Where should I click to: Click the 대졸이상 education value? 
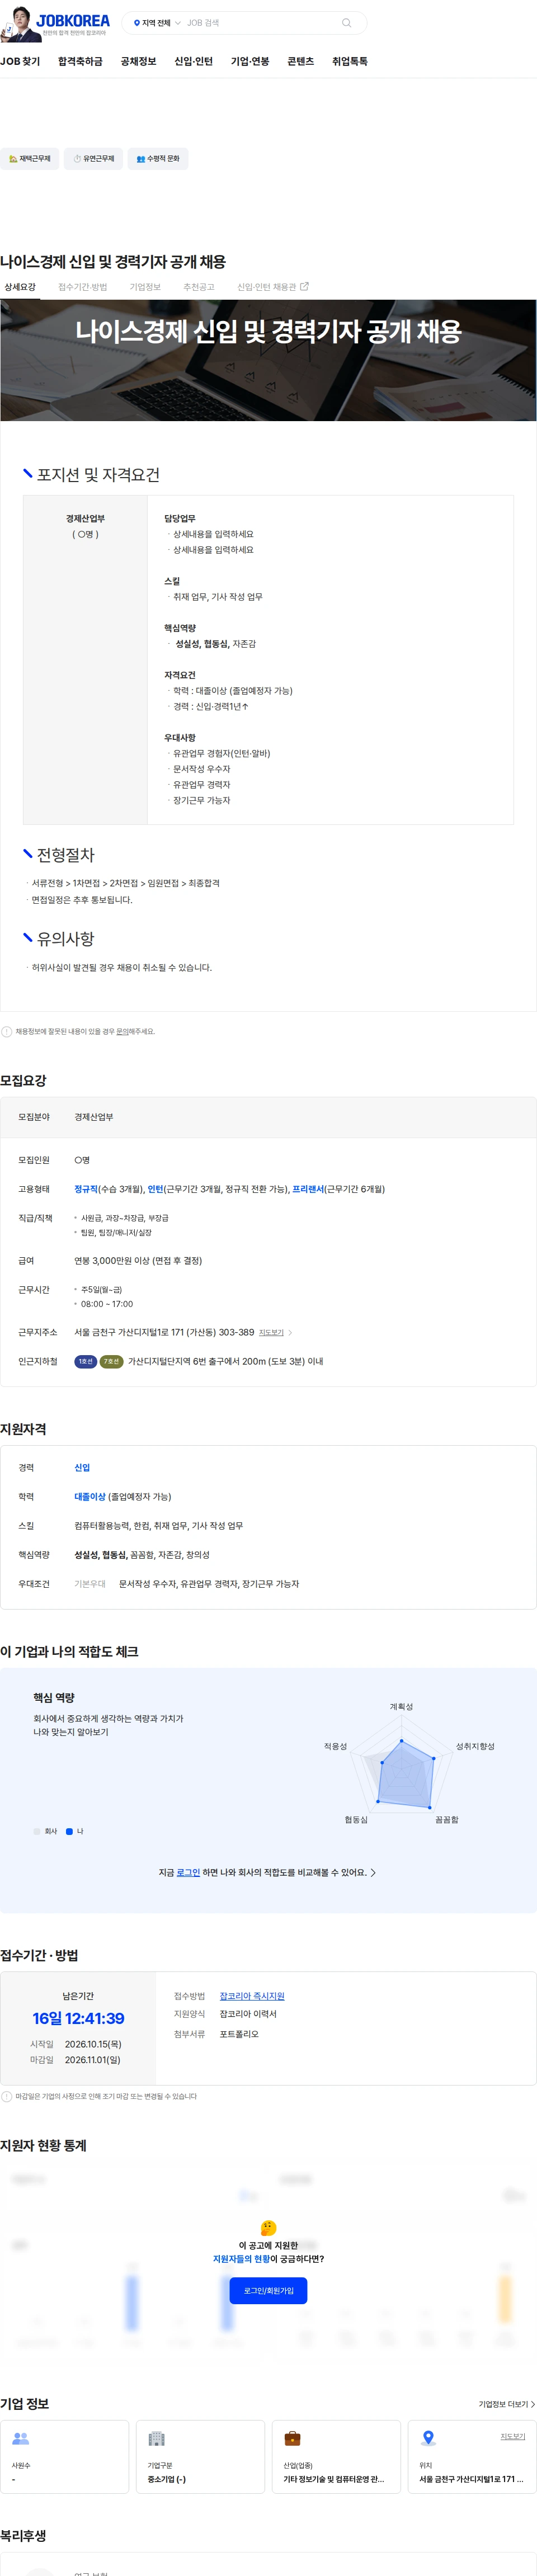90,1497
